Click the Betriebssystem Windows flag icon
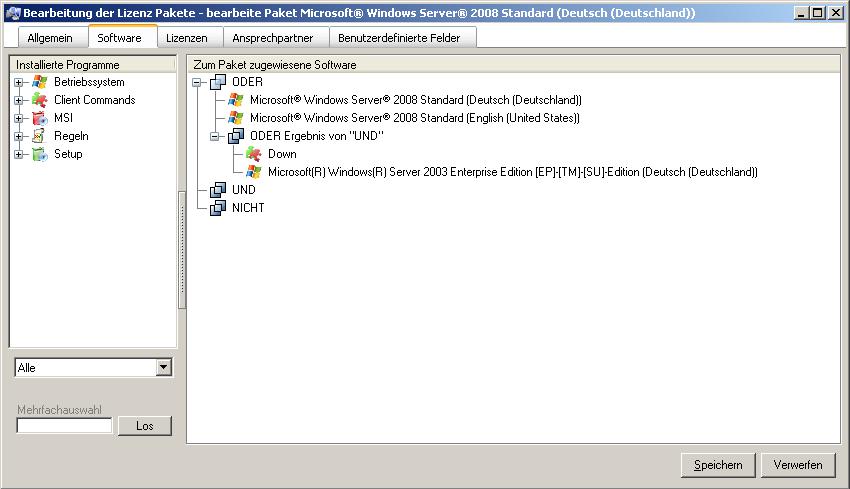The image size is (850, 489). click(x=40, y=82)
